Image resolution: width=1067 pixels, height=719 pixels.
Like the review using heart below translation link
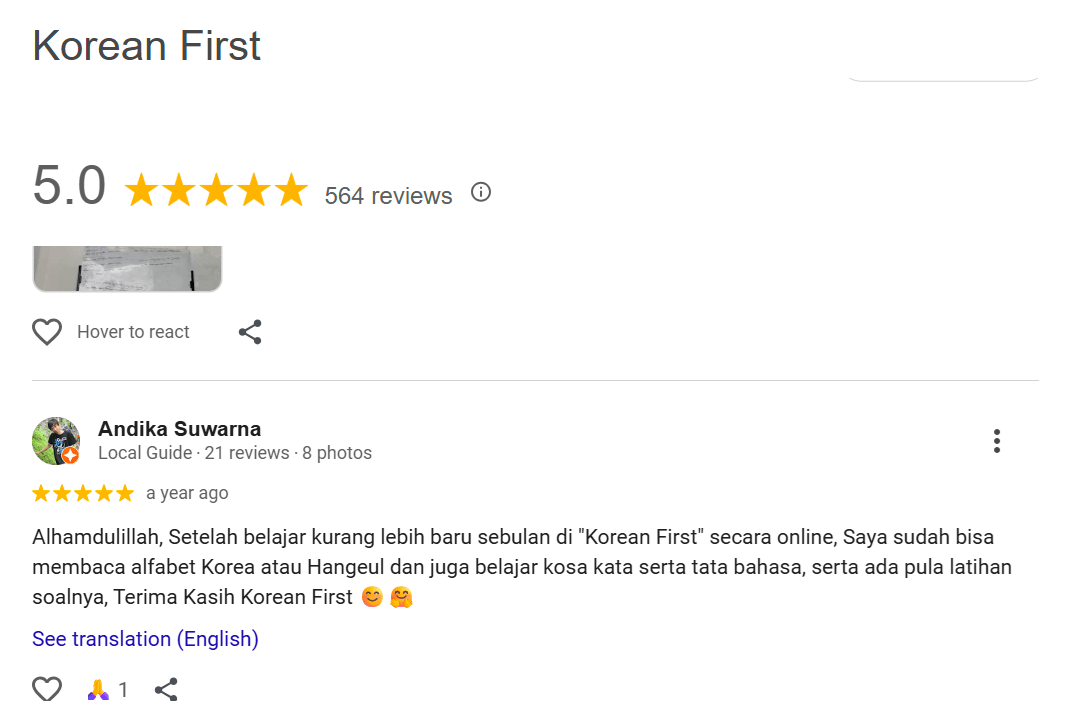47,689
